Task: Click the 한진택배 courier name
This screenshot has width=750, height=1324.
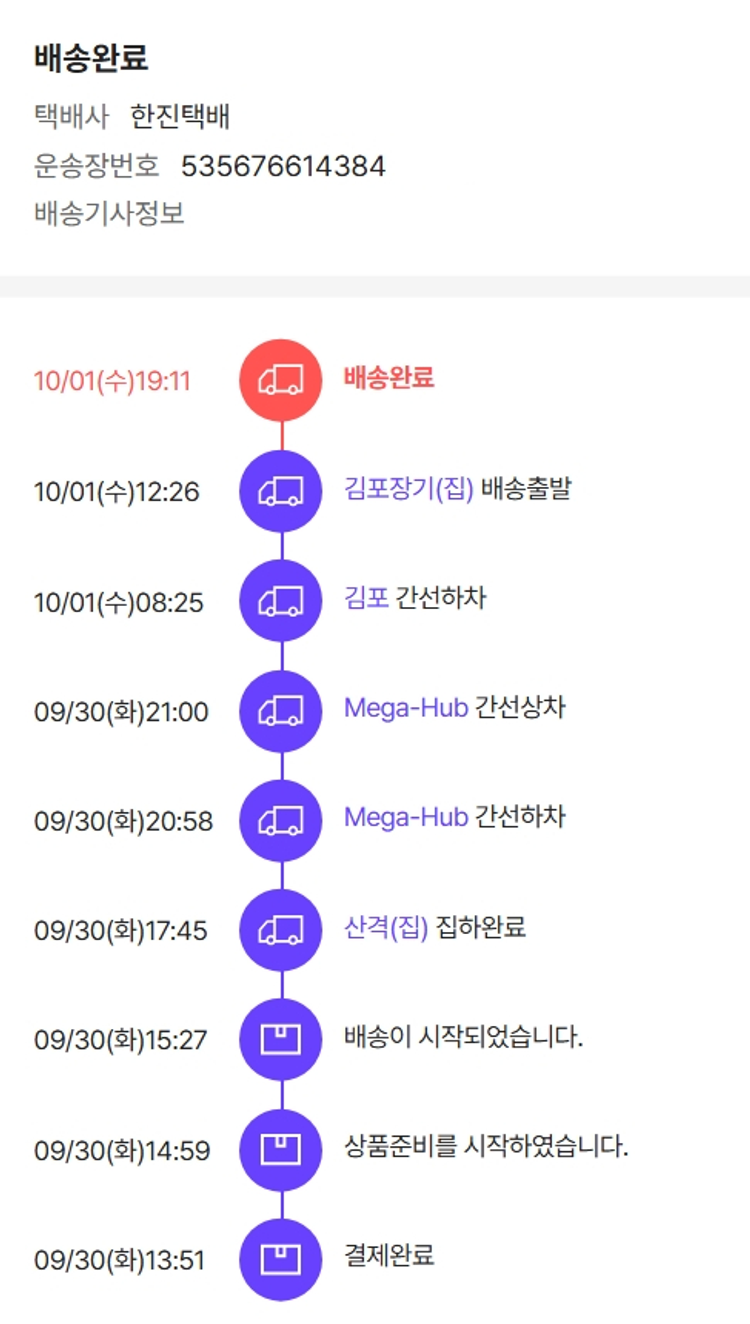Action: [180, 118]
